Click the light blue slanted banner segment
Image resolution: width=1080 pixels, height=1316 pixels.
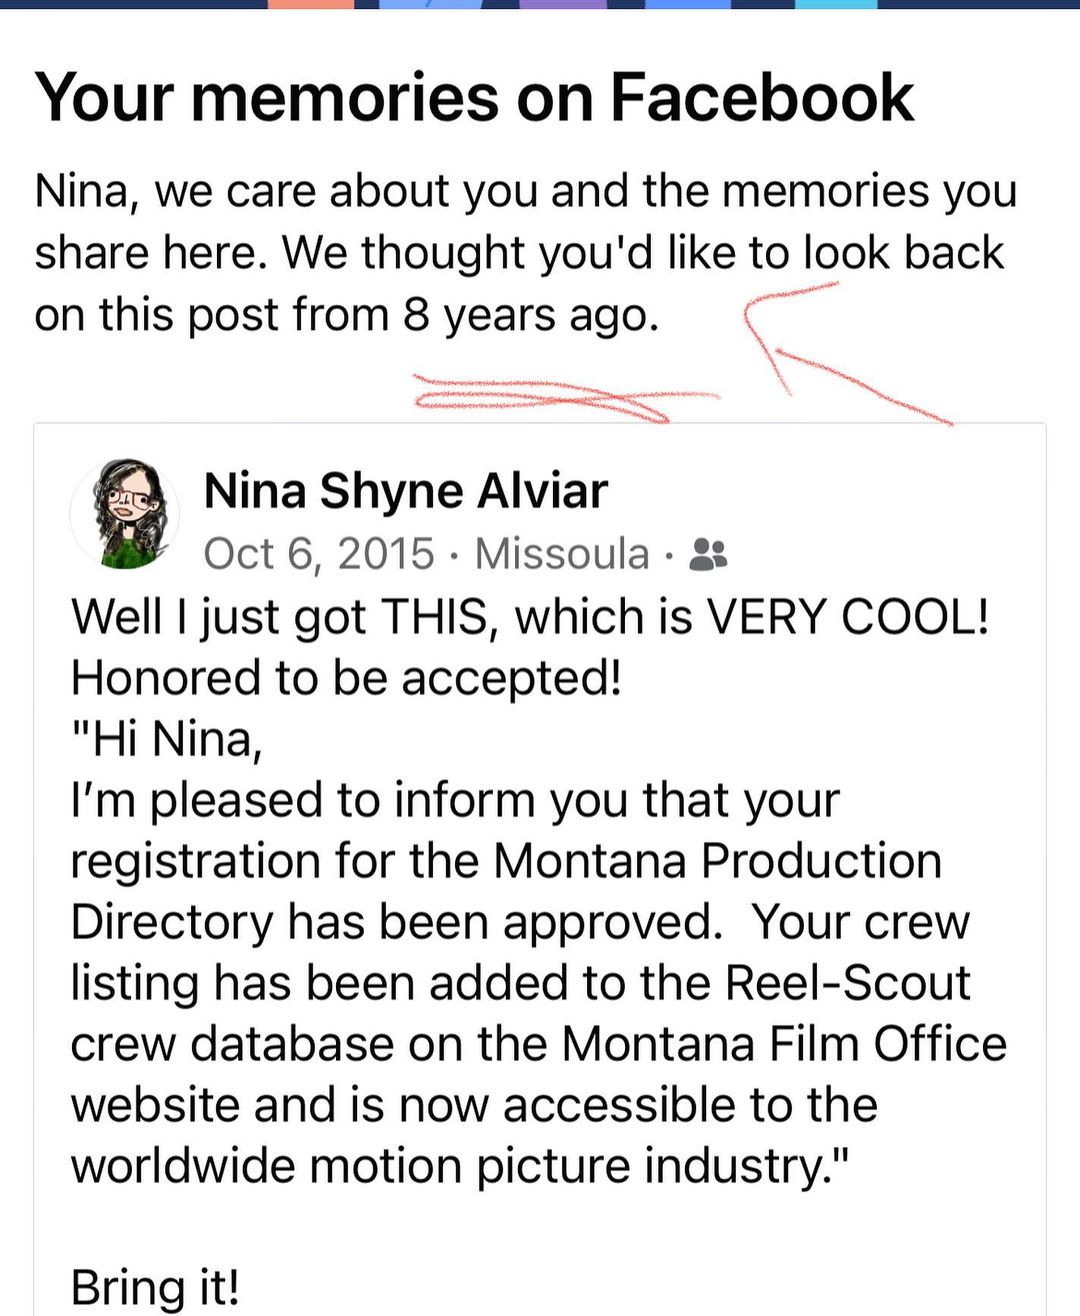click(430, 4)
